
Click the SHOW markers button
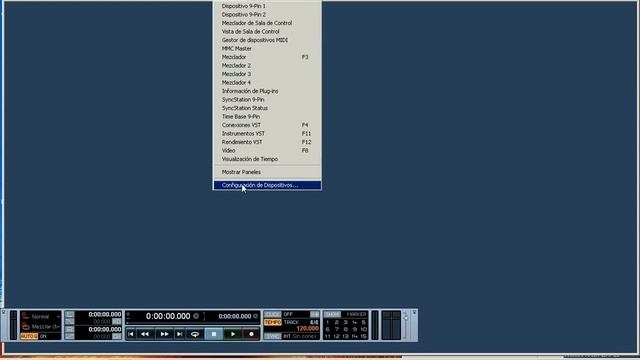(x=332, y=314)
